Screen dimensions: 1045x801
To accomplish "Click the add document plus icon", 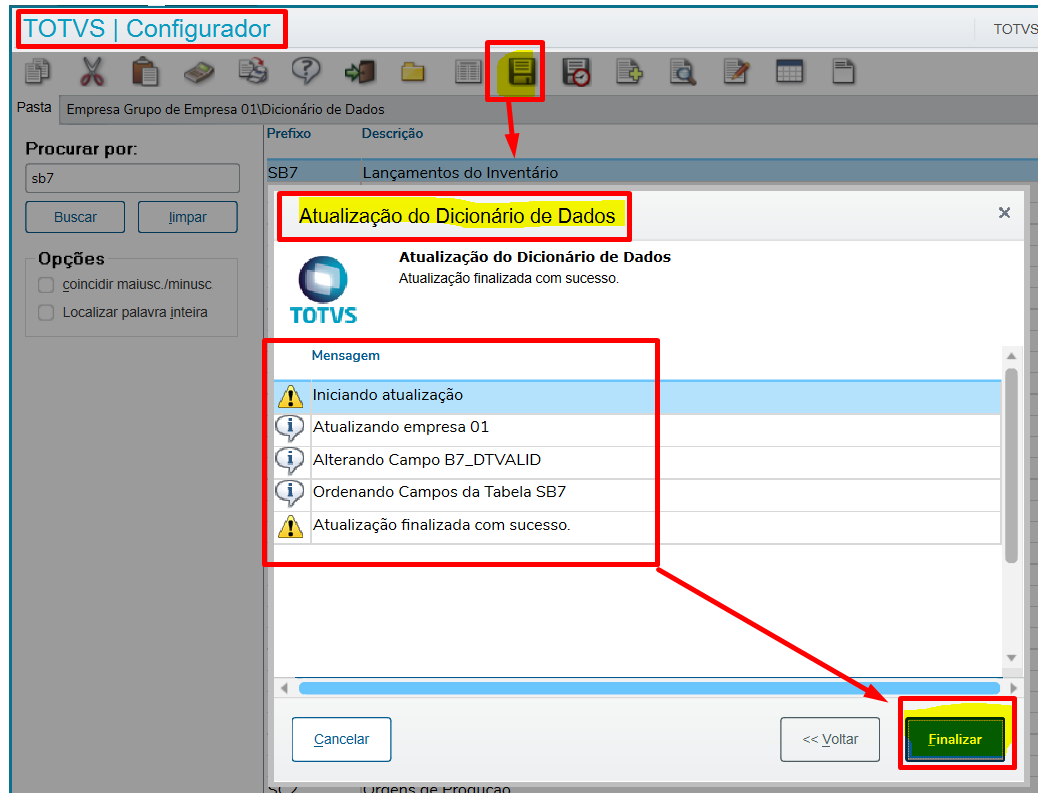I will point(629,71).
